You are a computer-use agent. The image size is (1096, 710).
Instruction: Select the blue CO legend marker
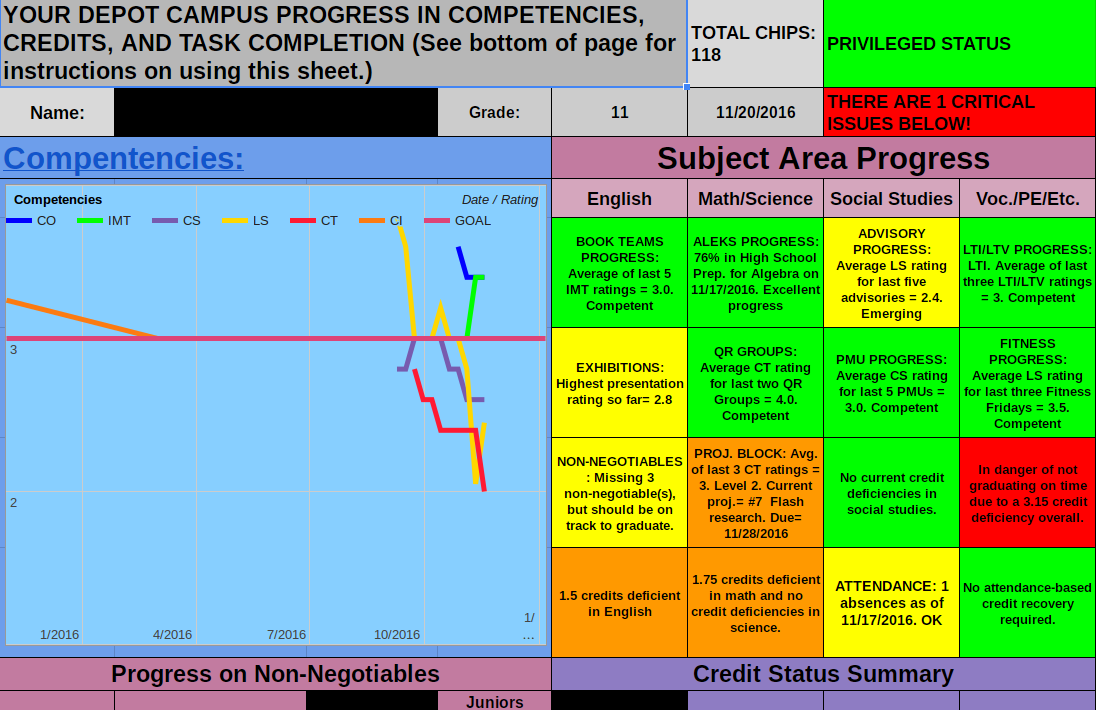(x=20, y=220)
